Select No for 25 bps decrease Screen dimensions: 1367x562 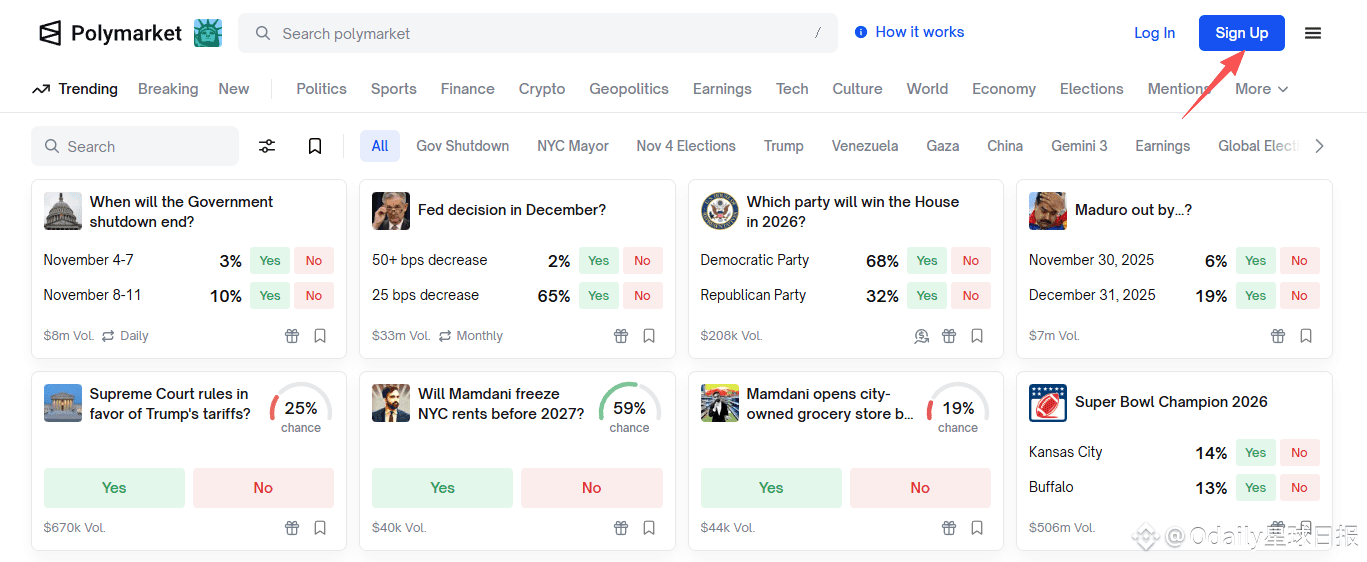point(642,296)
